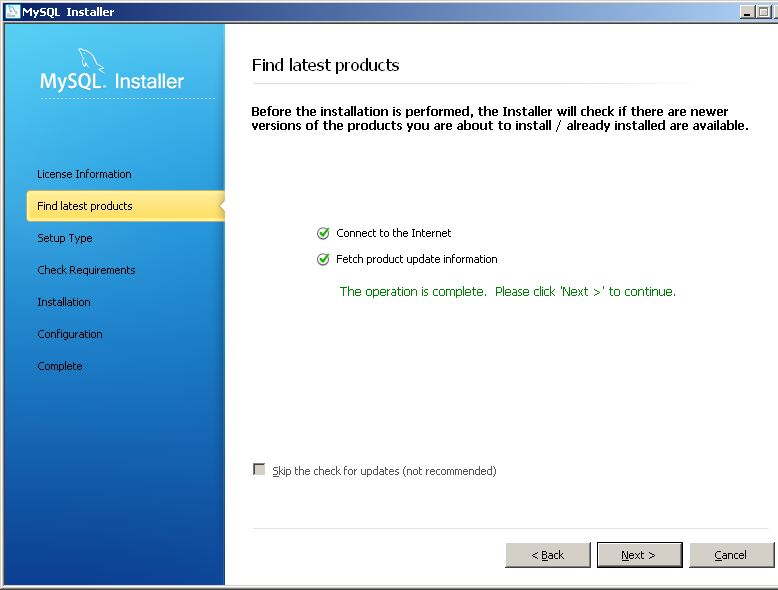Click the green check beside Fetch product update
Image resolution: width=778 pixels, height=590 pixels.
323,259
